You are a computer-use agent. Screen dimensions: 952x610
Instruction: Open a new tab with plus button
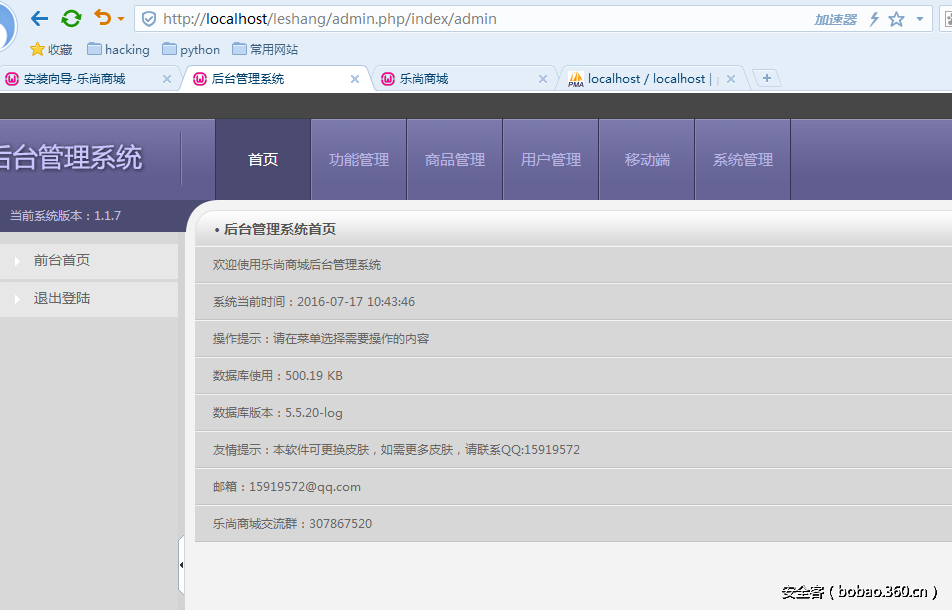(766, 78)
